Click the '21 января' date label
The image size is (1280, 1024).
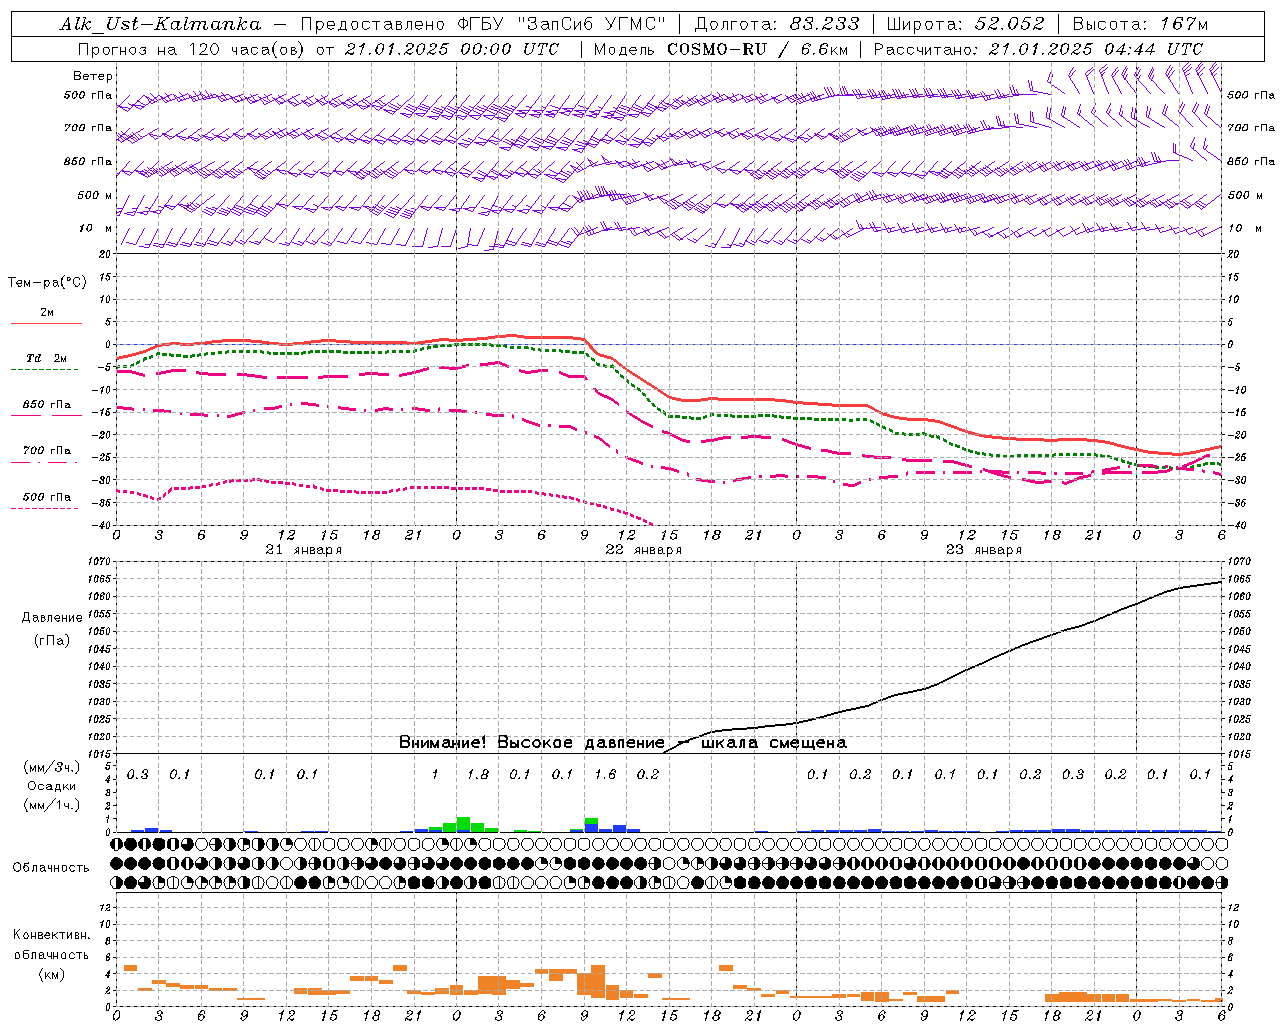(304, 550)
